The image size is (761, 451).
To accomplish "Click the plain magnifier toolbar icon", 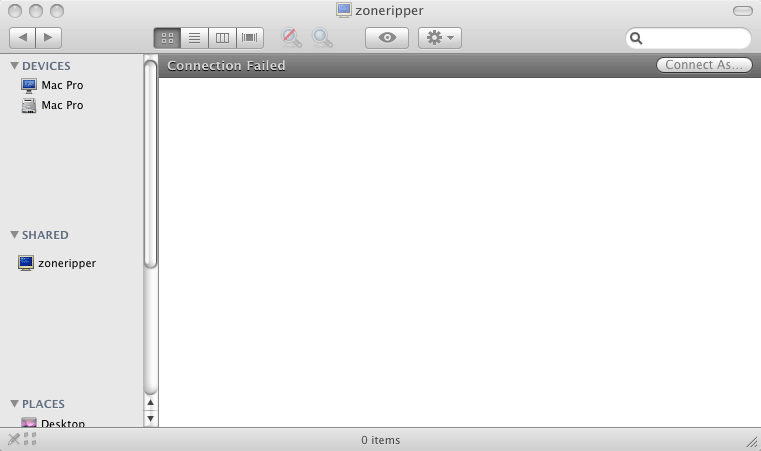I will tap(322, 38).
